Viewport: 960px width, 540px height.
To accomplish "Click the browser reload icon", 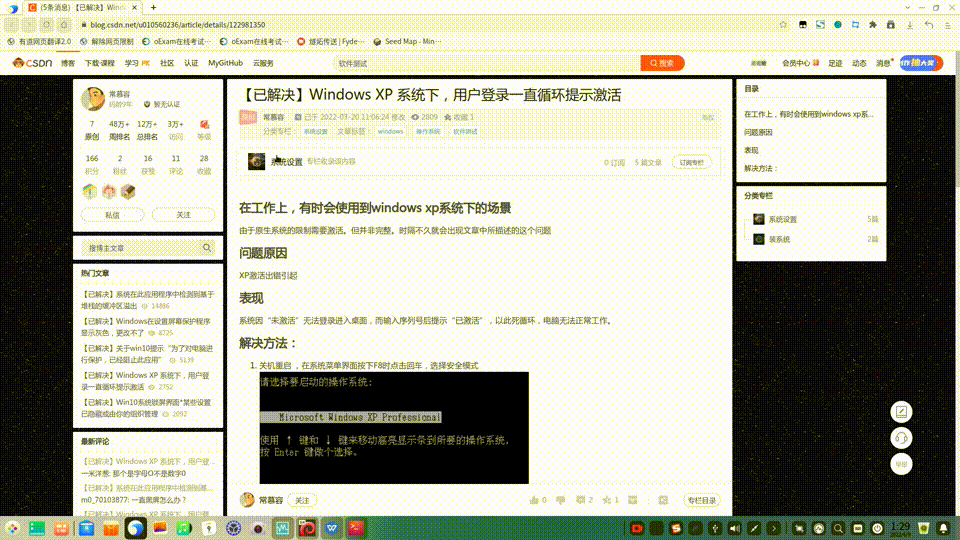I will pos(47,24).
